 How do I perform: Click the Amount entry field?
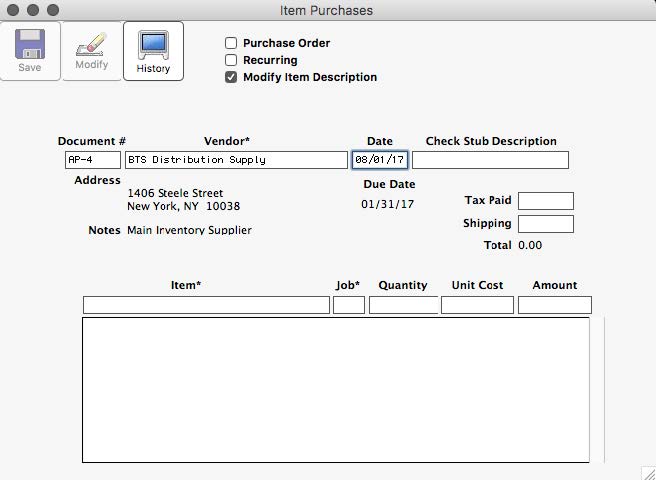tap(554, 305)
